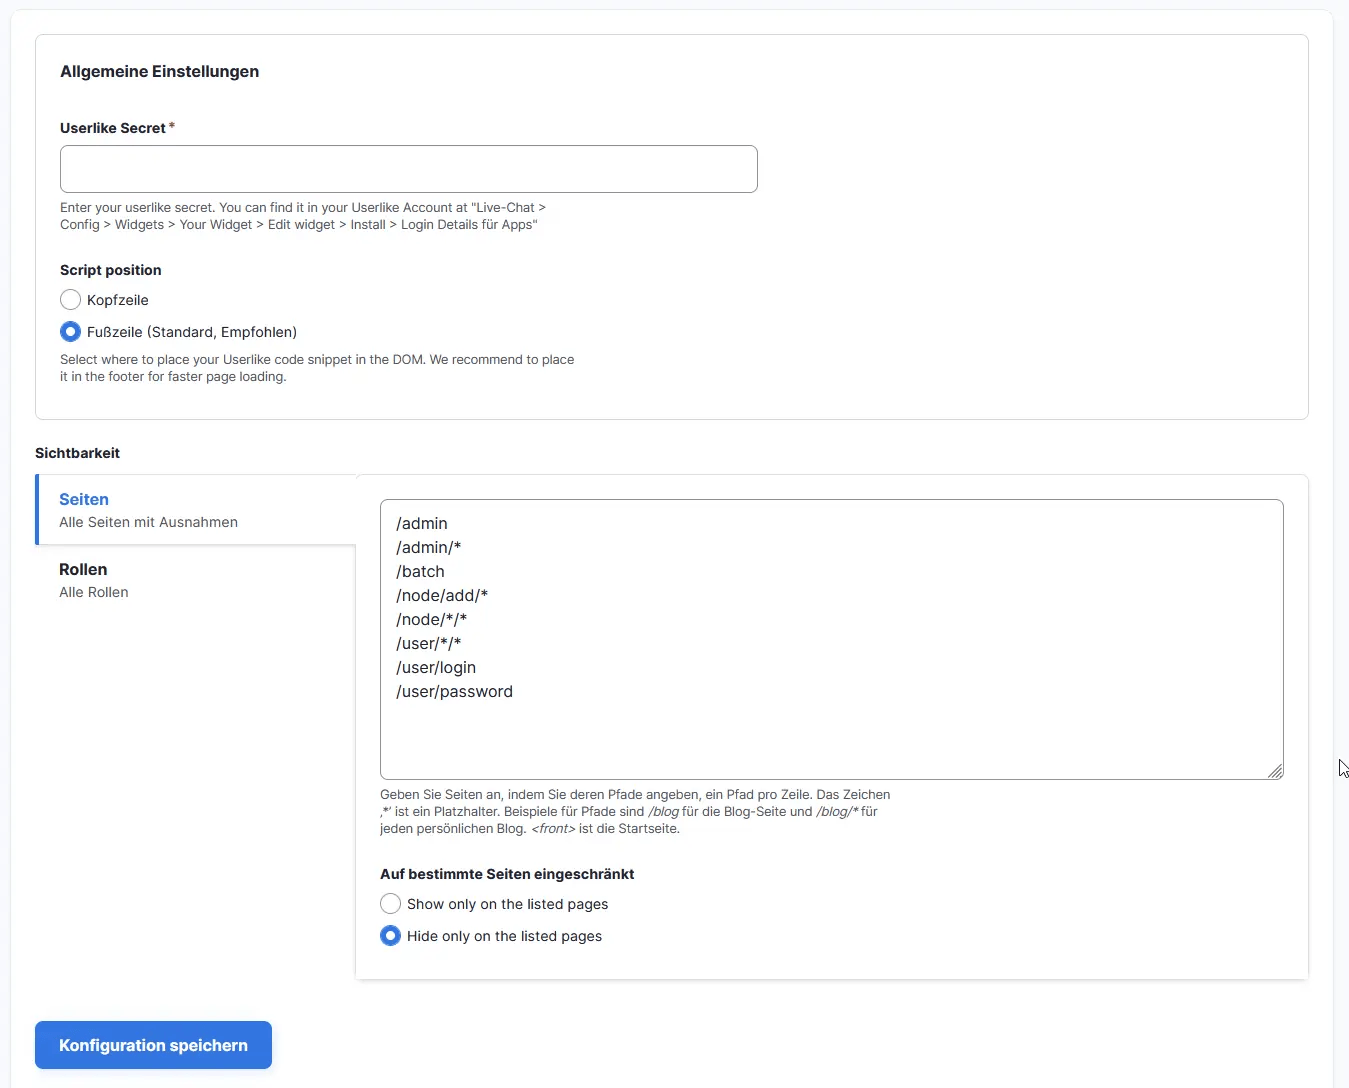Click the "Sichtbarkeit" section label

click(x=77, y=452)
